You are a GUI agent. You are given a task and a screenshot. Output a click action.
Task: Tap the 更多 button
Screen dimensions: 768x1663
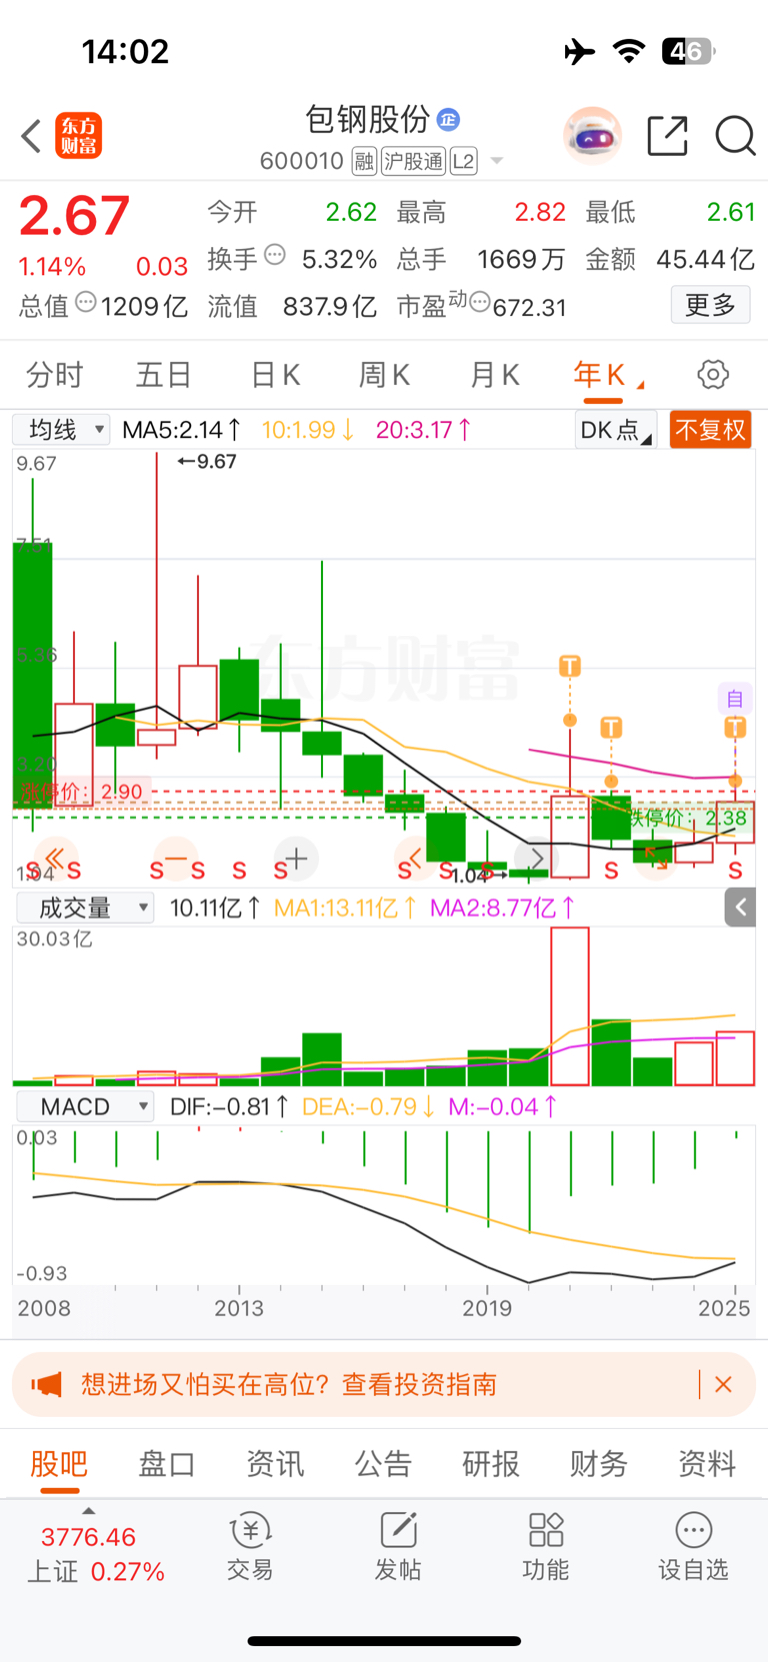(x=710, y=305)
